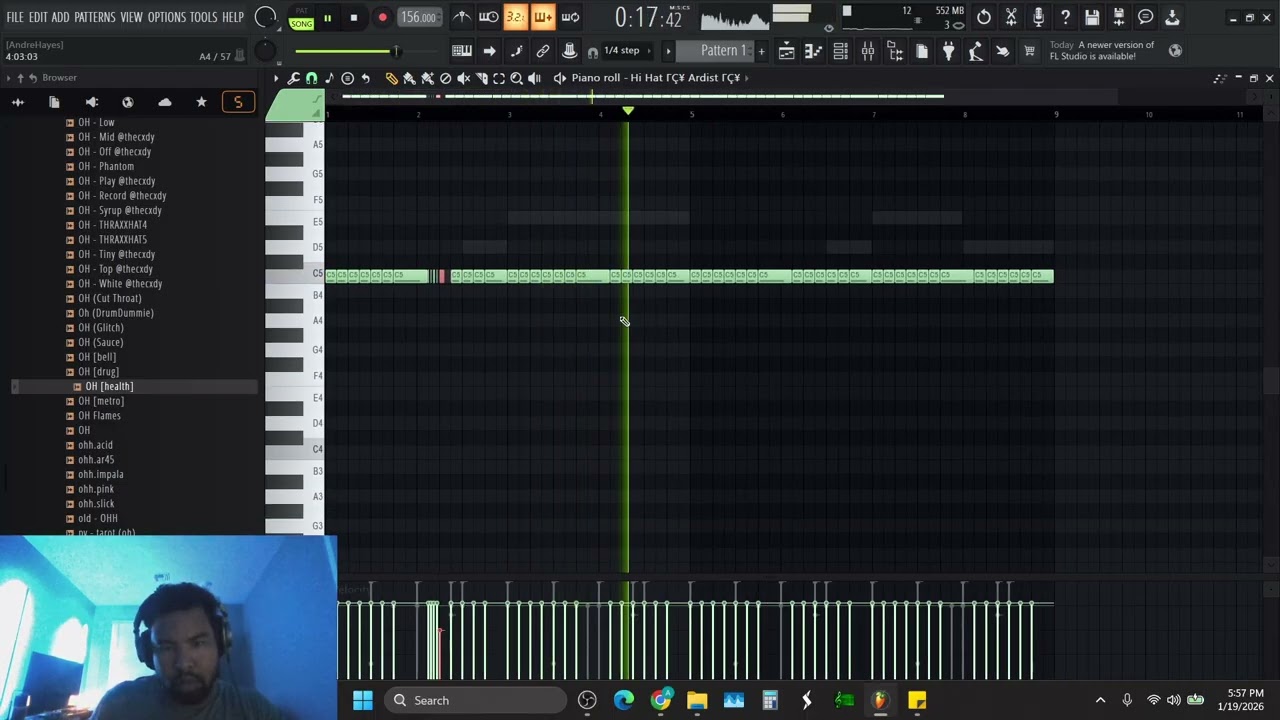Open the piano roll menu arrow at toolbar start
1280x720 pixels.
coord(277,78)
